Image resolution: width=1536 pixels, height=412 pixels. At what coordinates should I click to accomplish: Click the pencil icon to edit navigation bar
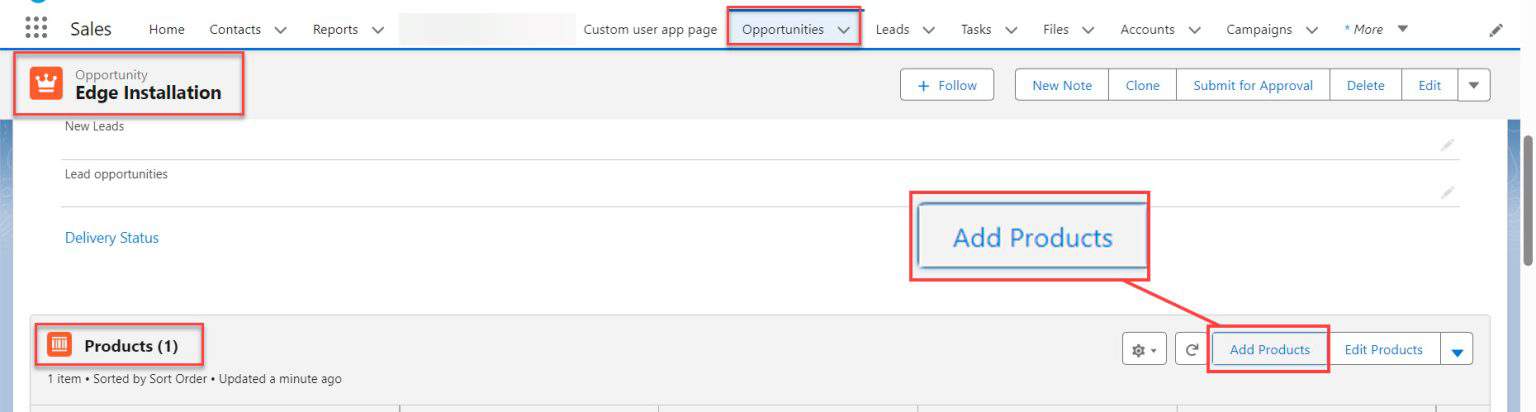1496,30
